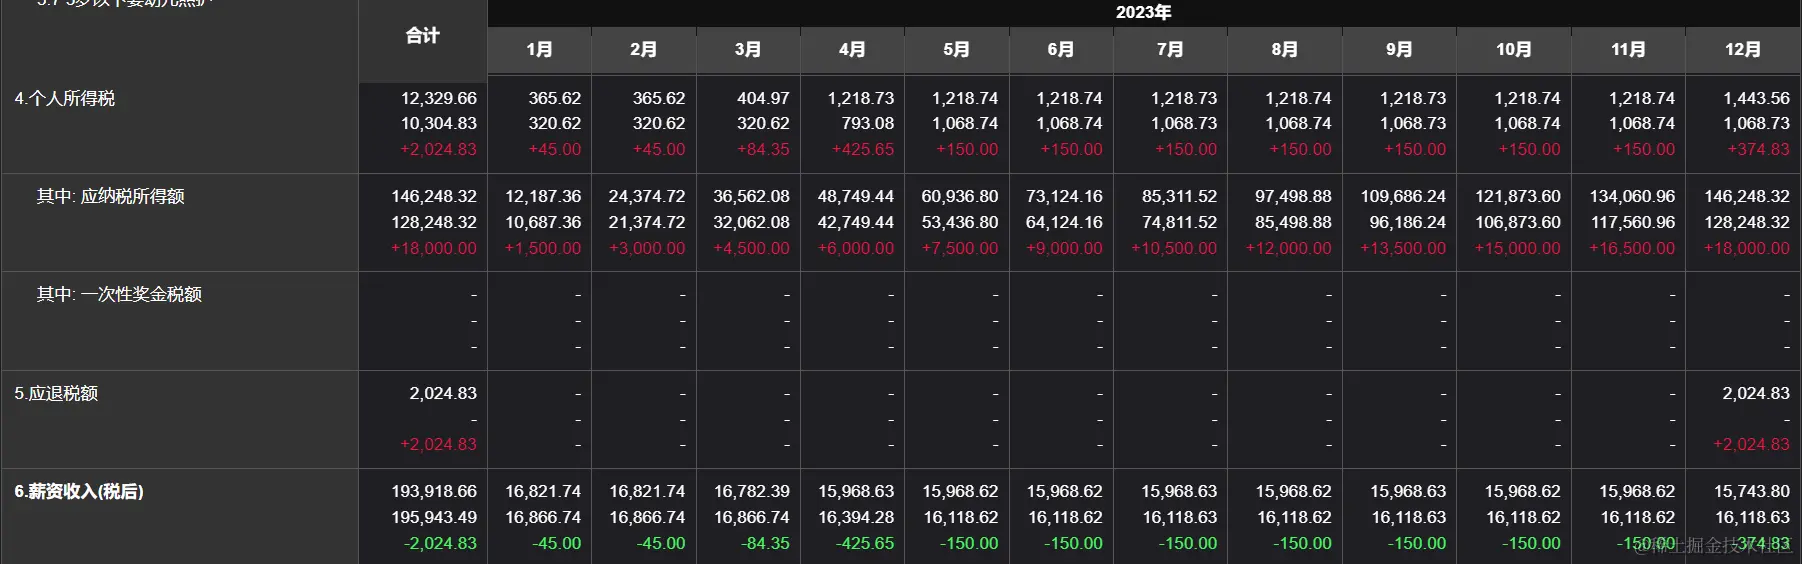Image resolution: width=1802 pixels, height=564 pixels.
Task: Click the March tax value 404.97
Action: tap(763, 98)
